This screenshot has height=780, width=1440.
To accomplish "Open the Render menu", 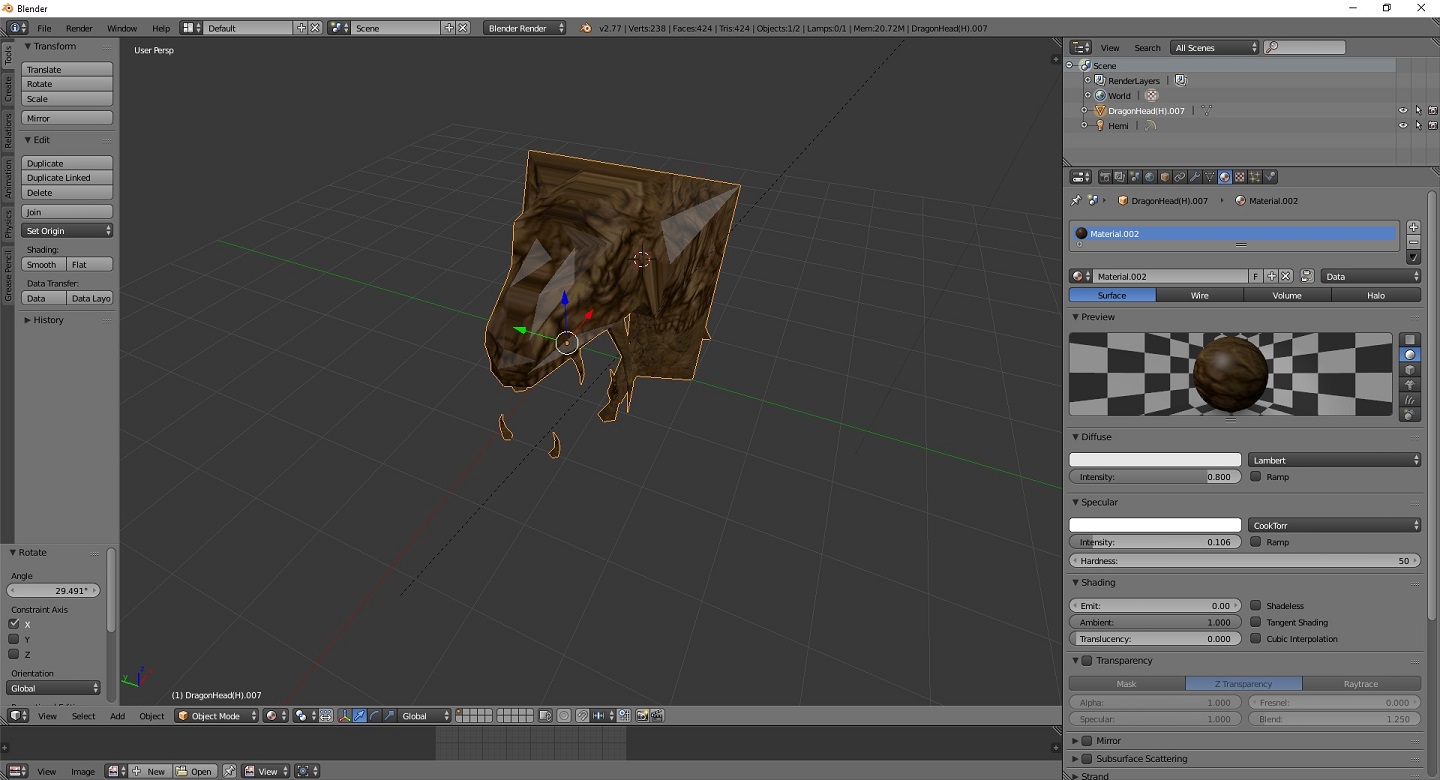I will pos(79,28).
